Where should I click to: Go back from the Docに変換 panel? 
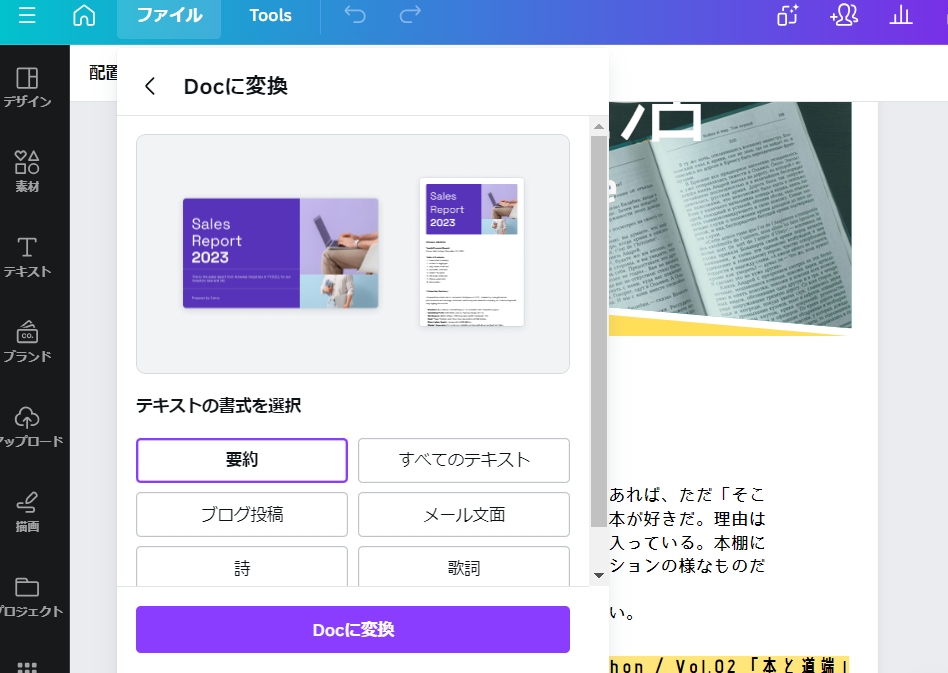[150, 86]
